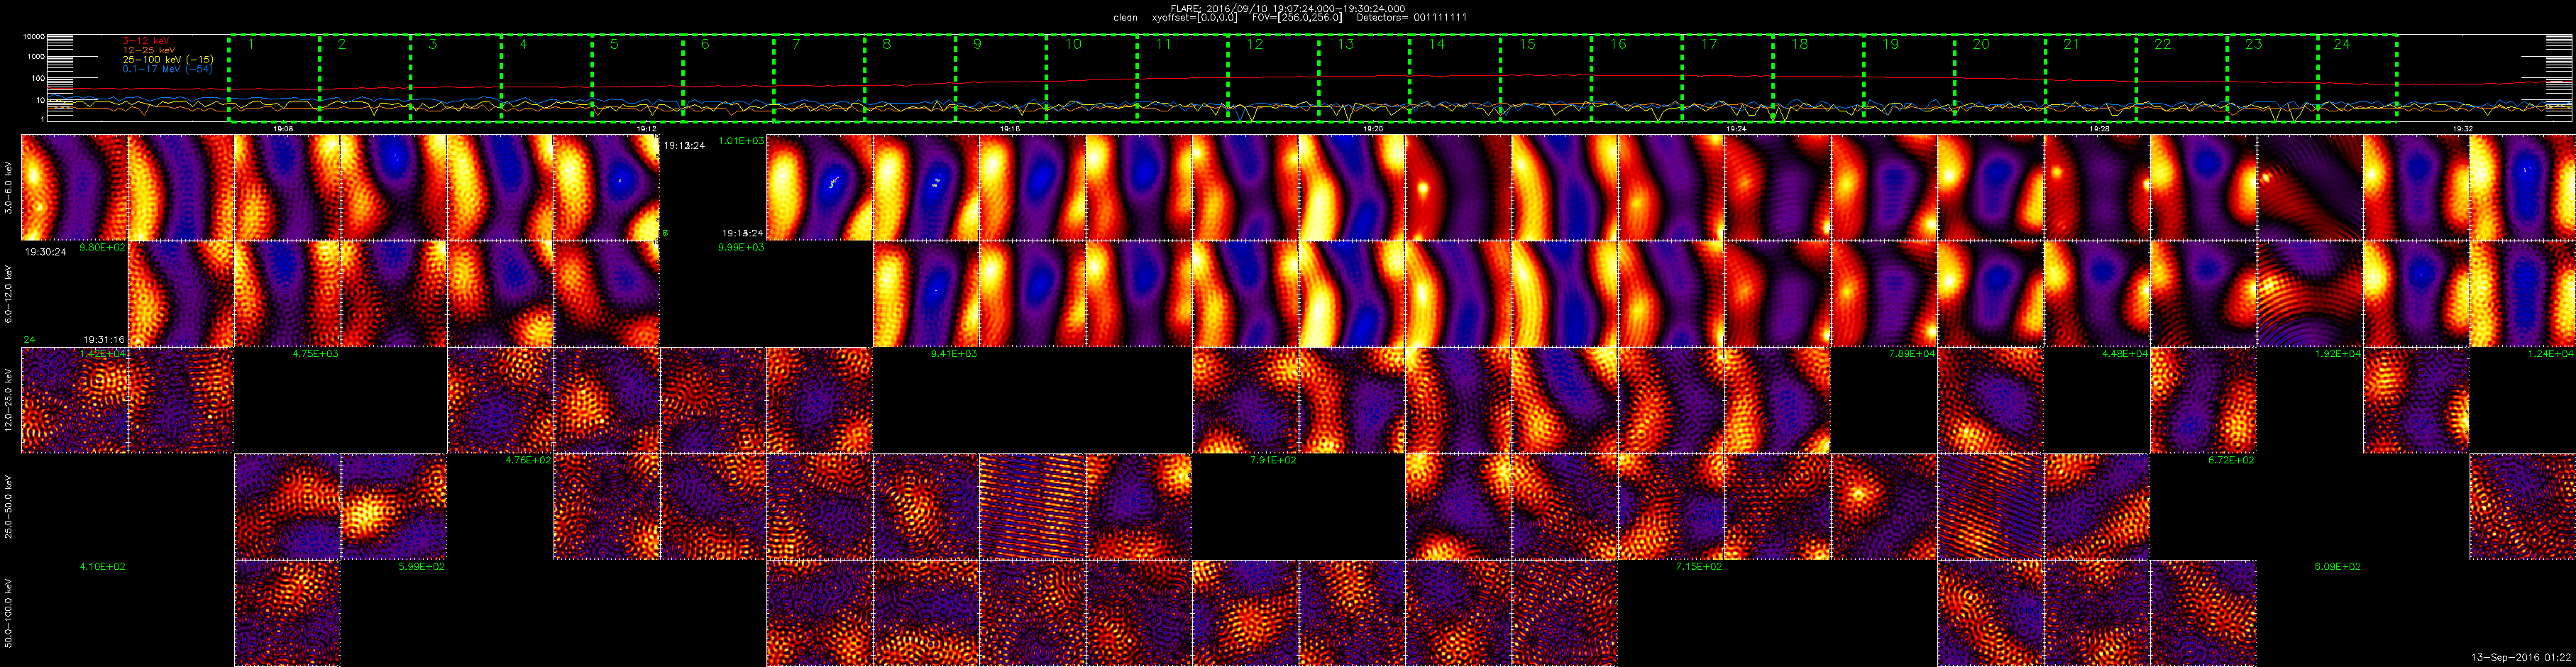Click the green interval number 19
The width and height of the screenshot is (2576, 667).
(x=1891, y=44)
